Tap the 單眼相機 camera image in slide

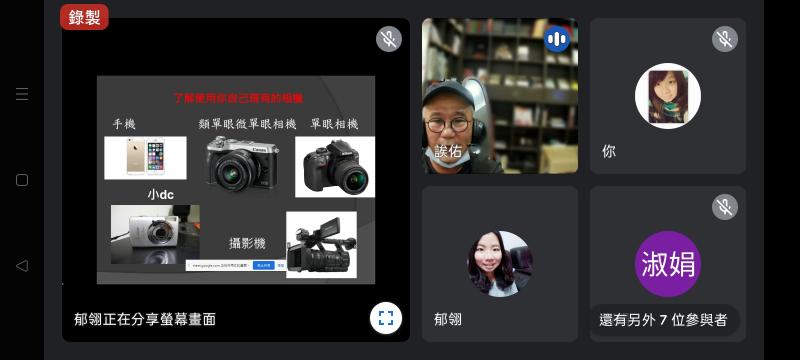(335, 167)
